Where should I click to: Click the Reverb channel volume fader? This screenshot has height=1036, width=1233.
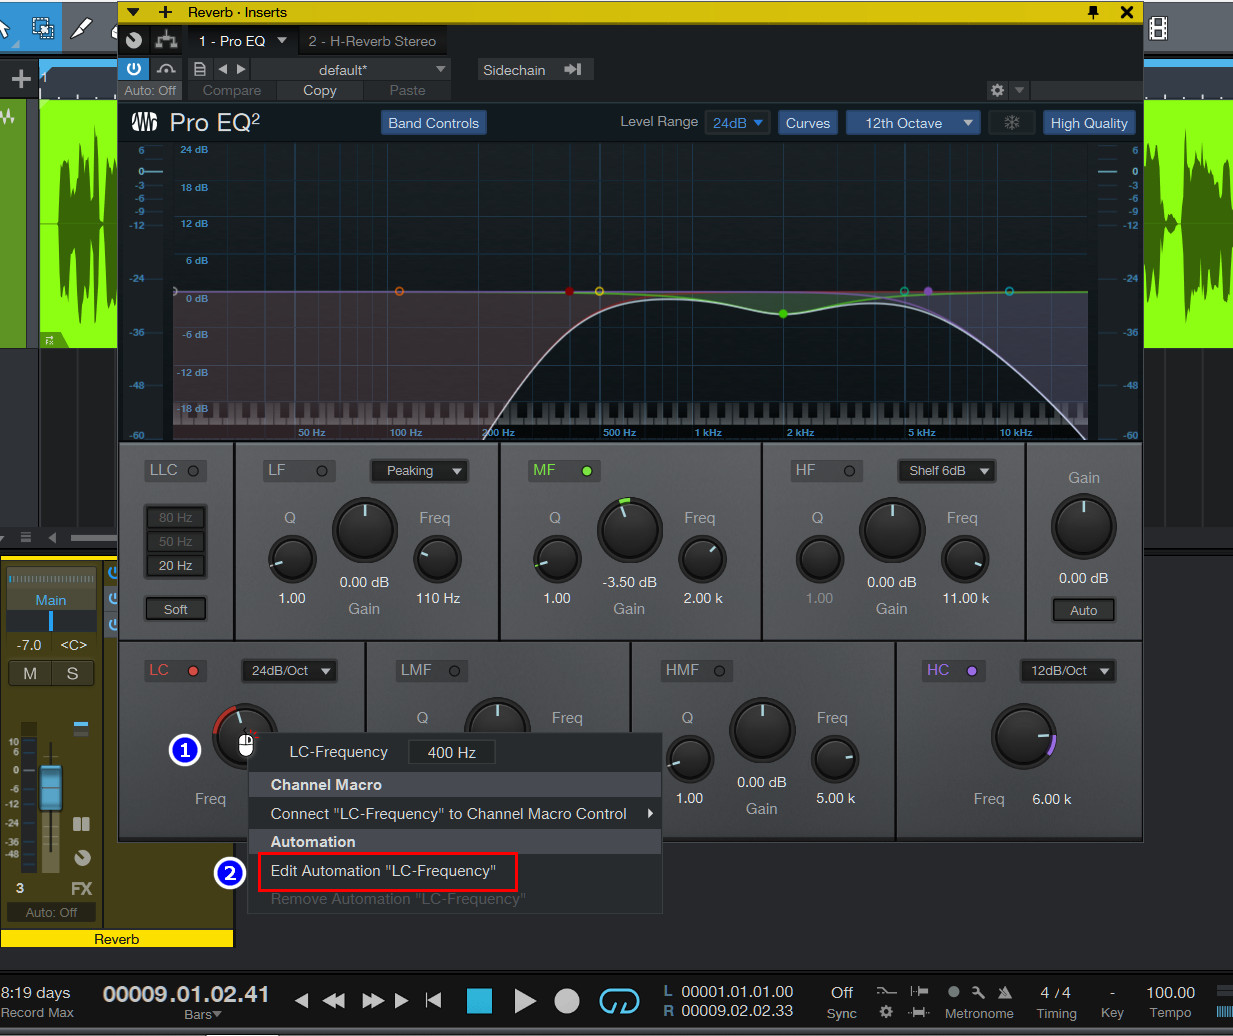pyautogui.click(x=50, y=786)
